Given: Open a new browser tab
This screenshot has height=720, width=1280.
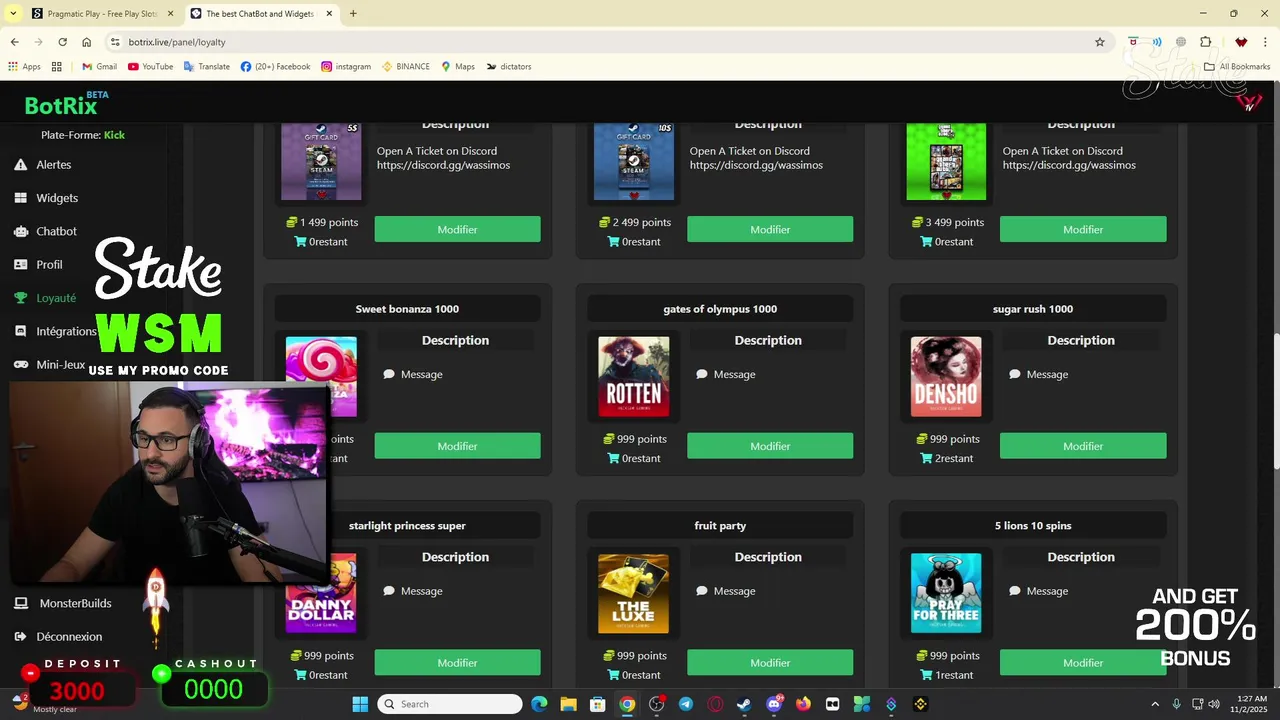Looking at the screenshot, I should point(353,14).
